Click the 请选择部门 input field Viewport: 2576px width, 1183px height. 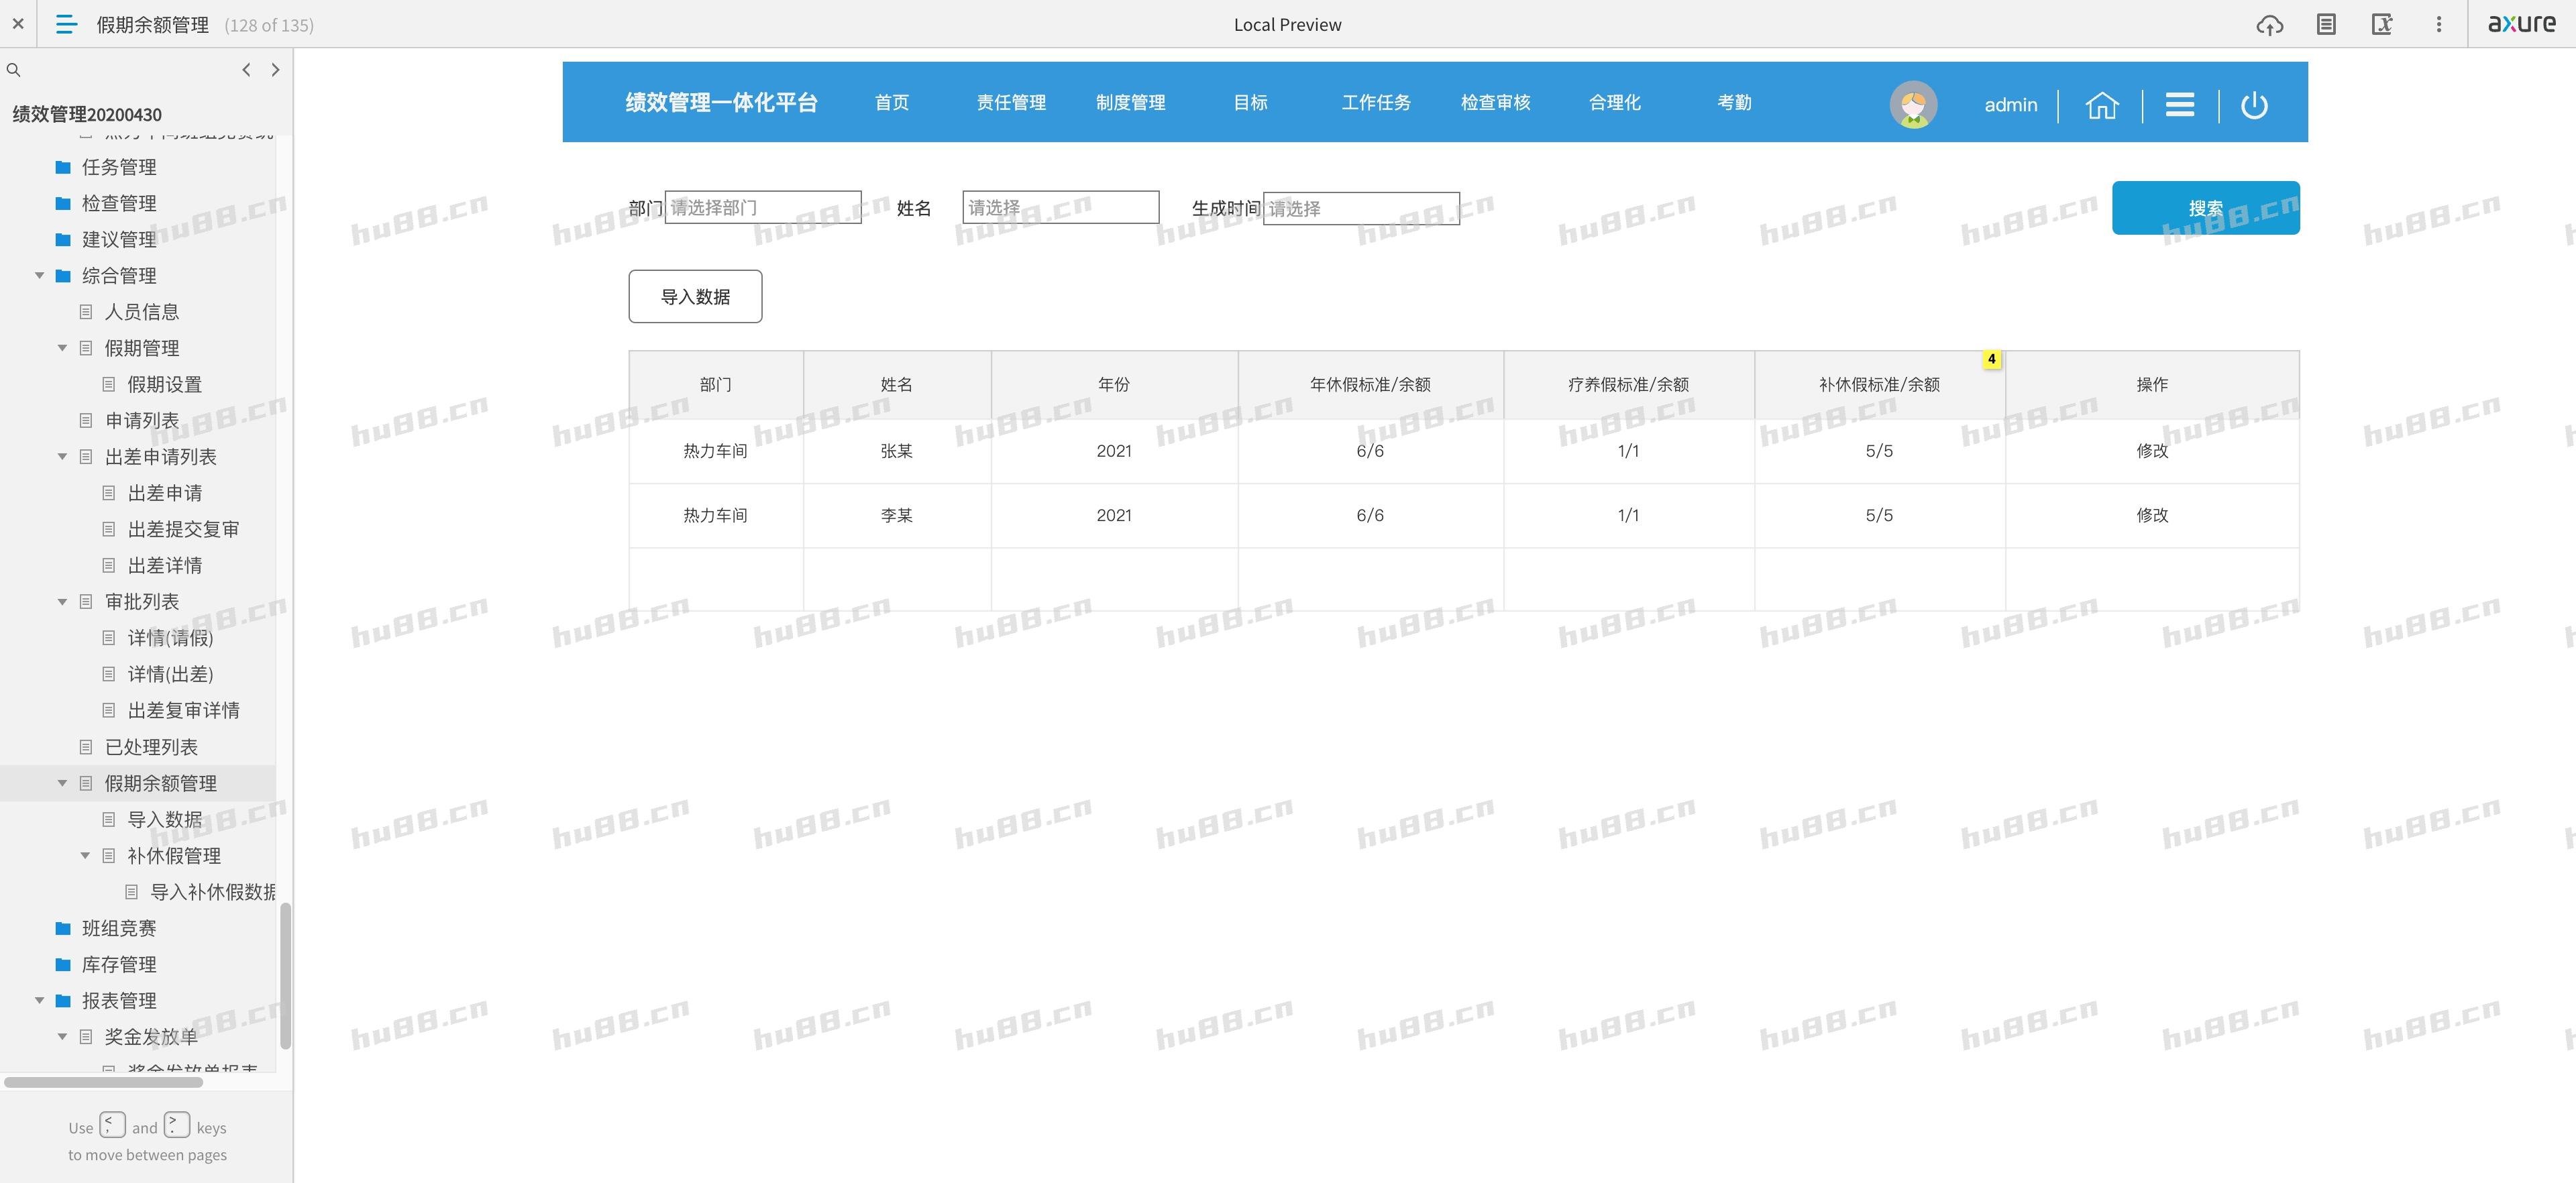point(762,208)
